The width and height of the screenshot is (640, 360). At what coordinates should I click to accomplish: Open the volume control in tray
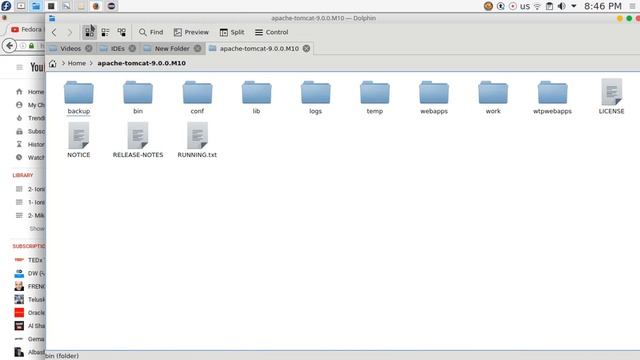point(562,6)
